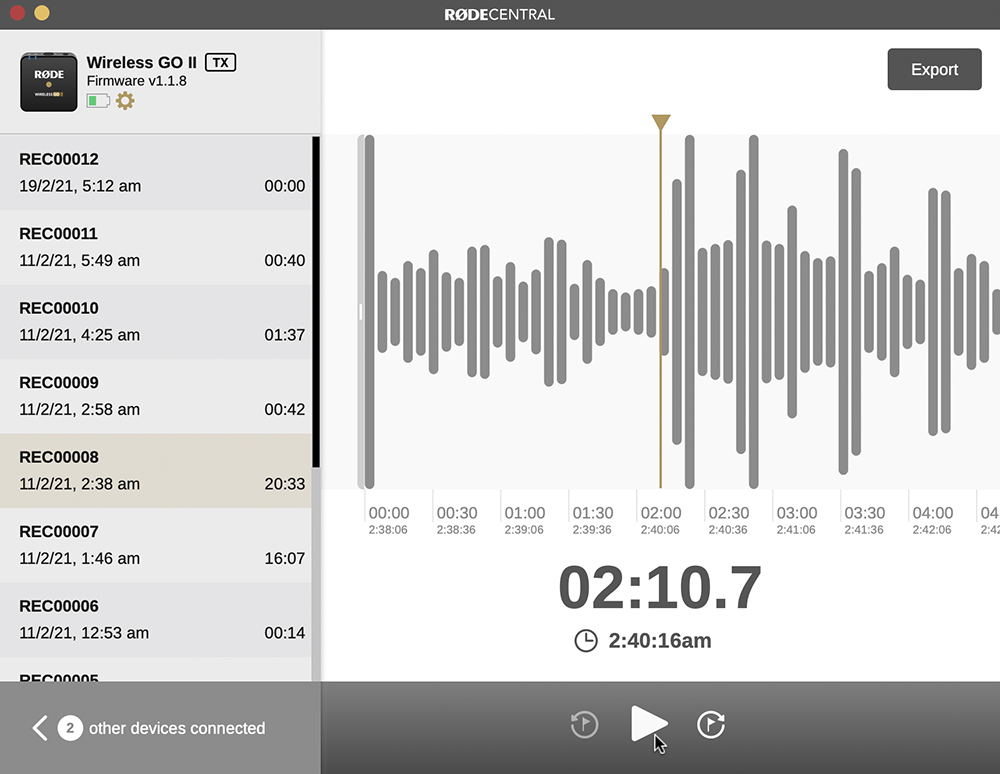Click the 04:00 timeline label
The height and width of the screenshot is (774, 1000).
pyautogui.click(x=932, y=513)
